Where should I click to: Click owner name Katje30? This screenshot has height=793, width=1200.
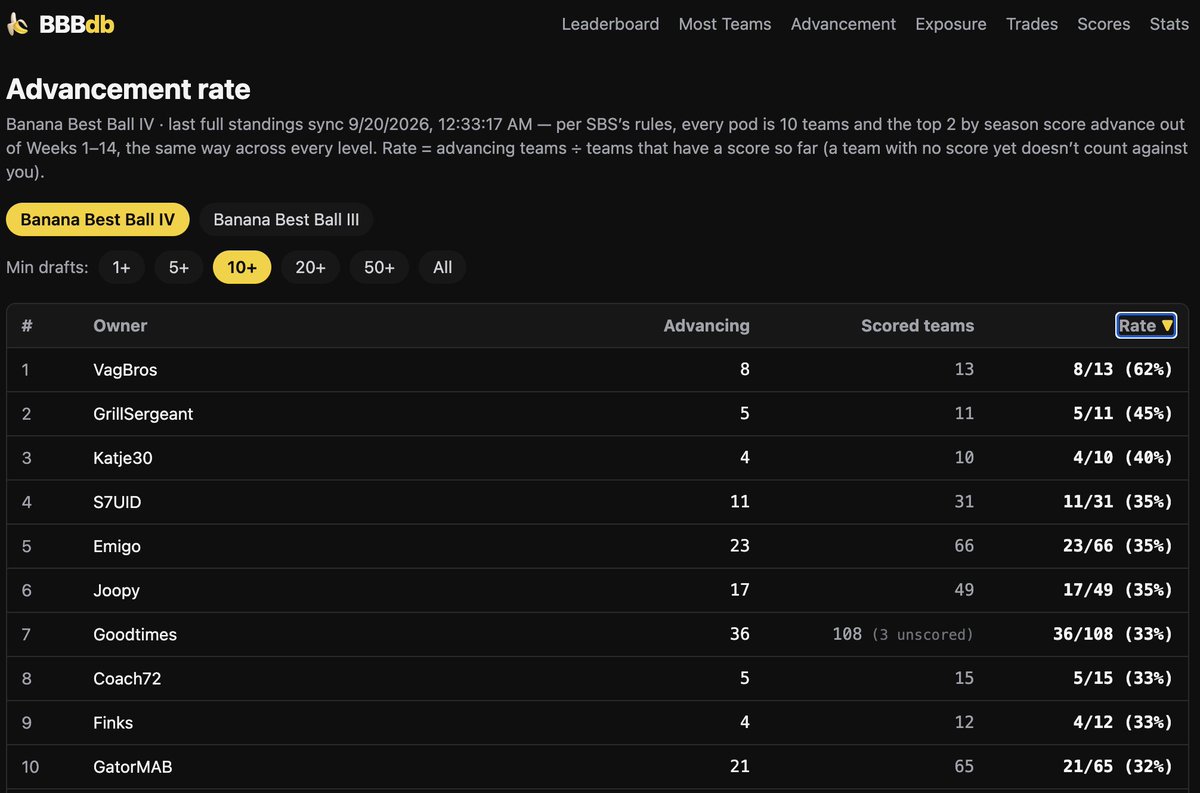click(x=123, y=458)
